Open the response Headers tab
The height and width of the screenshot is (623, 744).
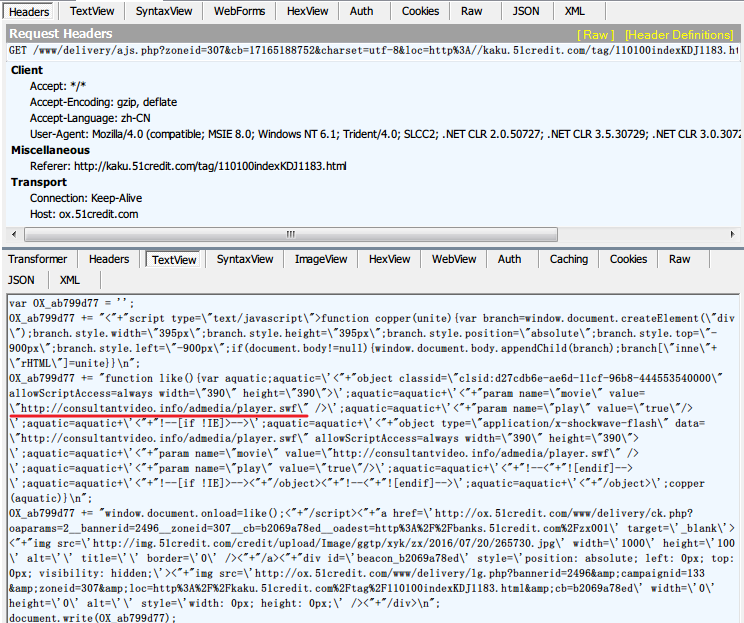point(109,259)
